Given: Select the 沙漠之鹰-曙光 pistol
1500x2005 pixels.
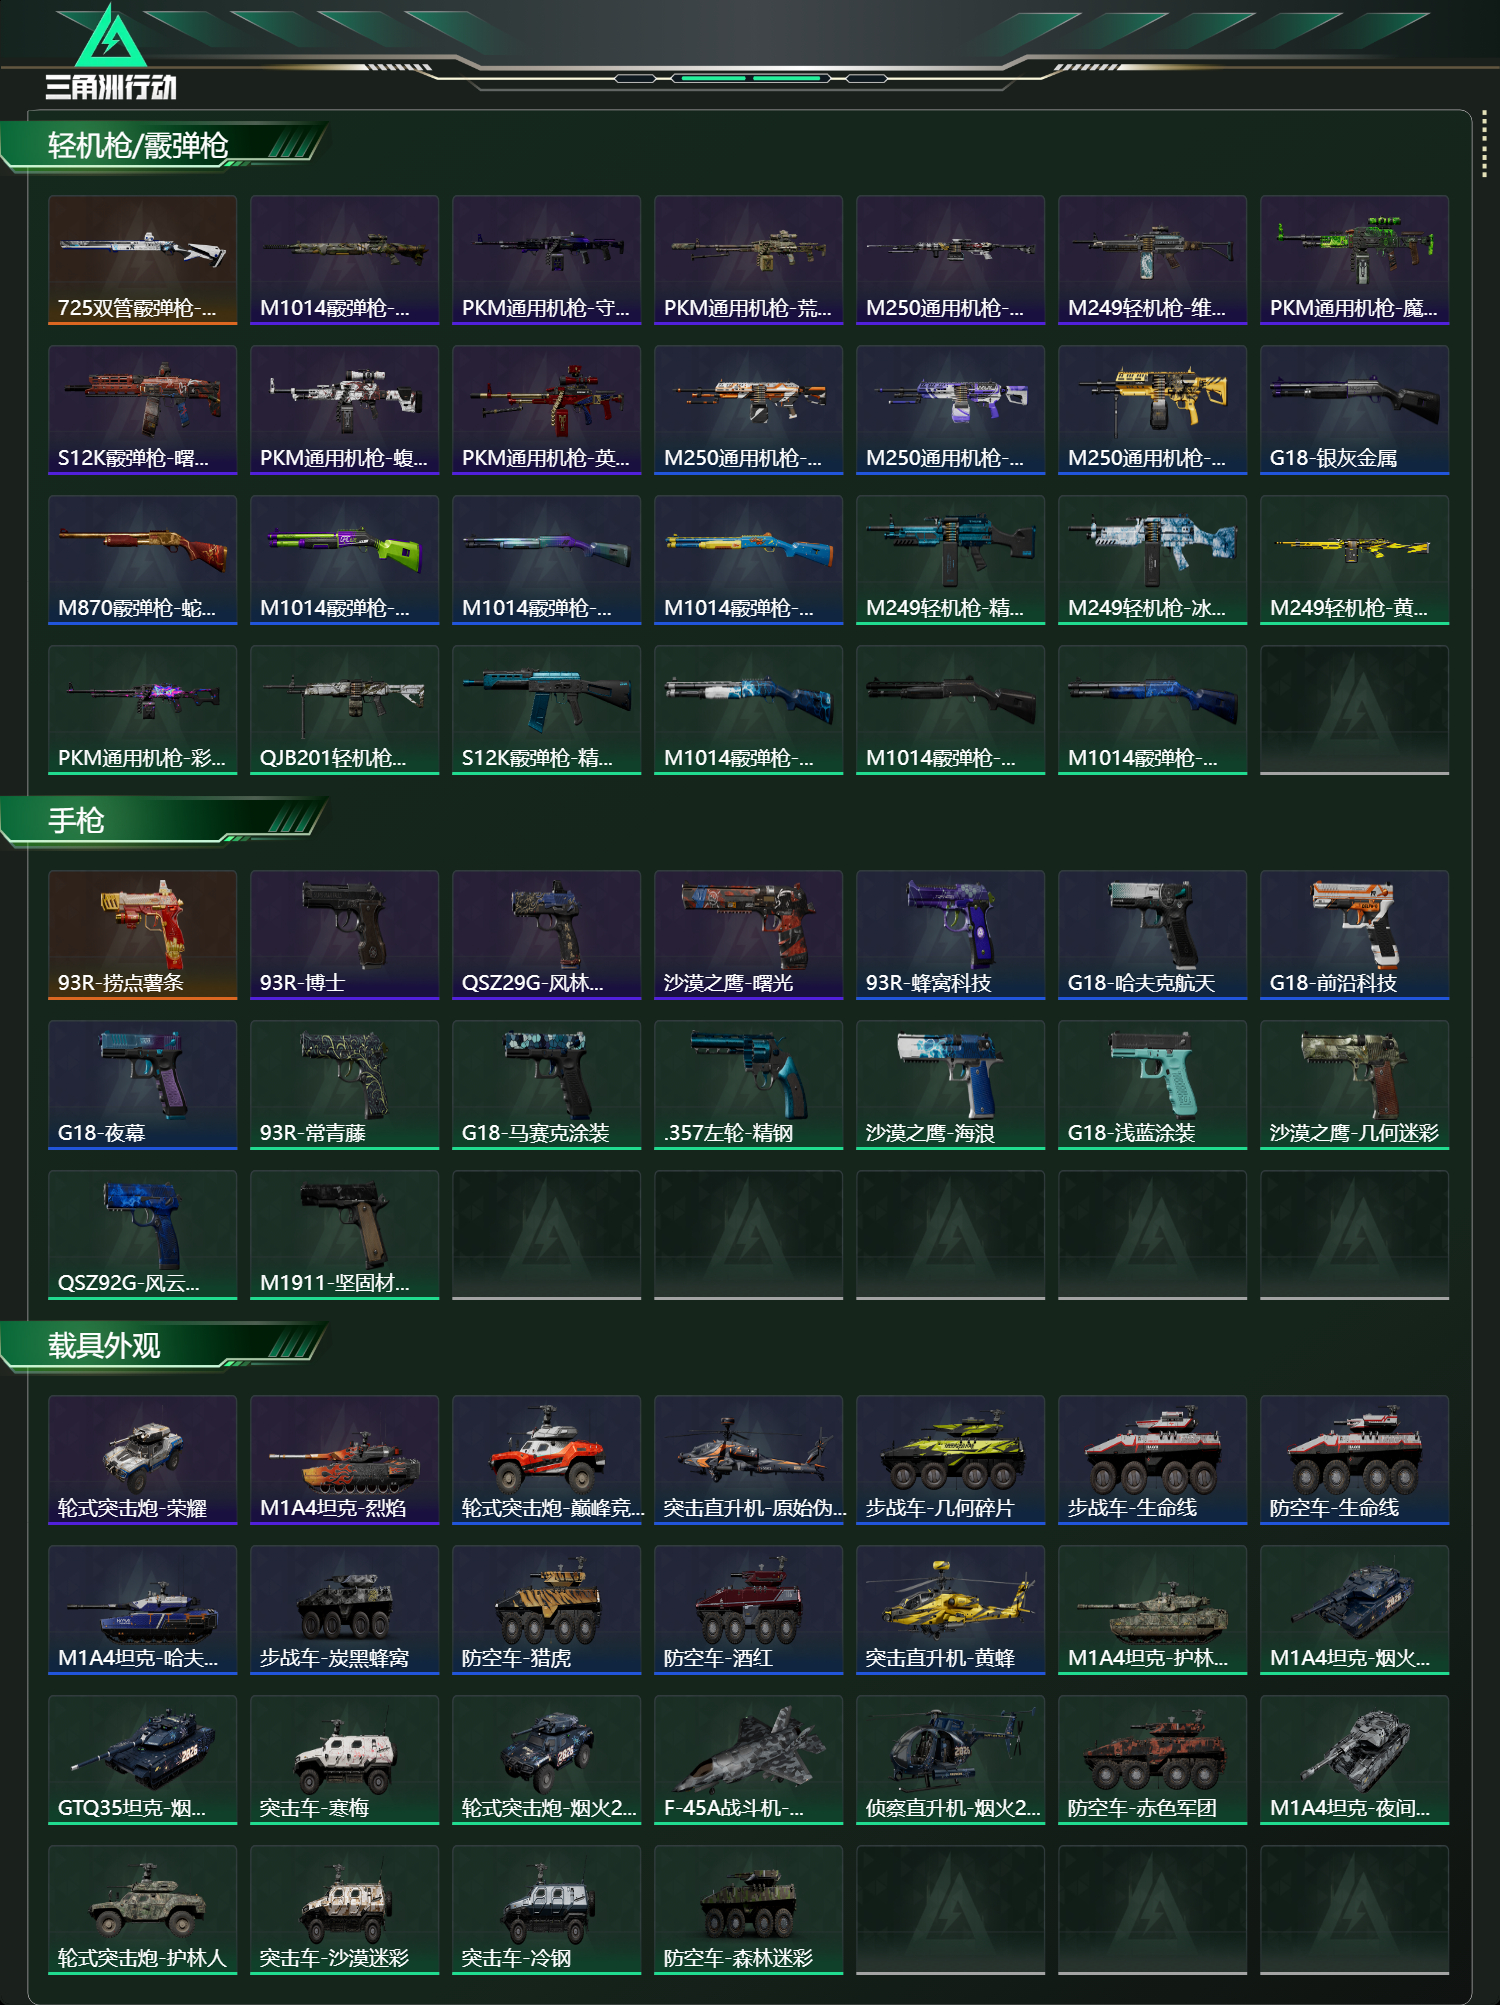Looking at the screenshot, I should [x=748, y=934].
